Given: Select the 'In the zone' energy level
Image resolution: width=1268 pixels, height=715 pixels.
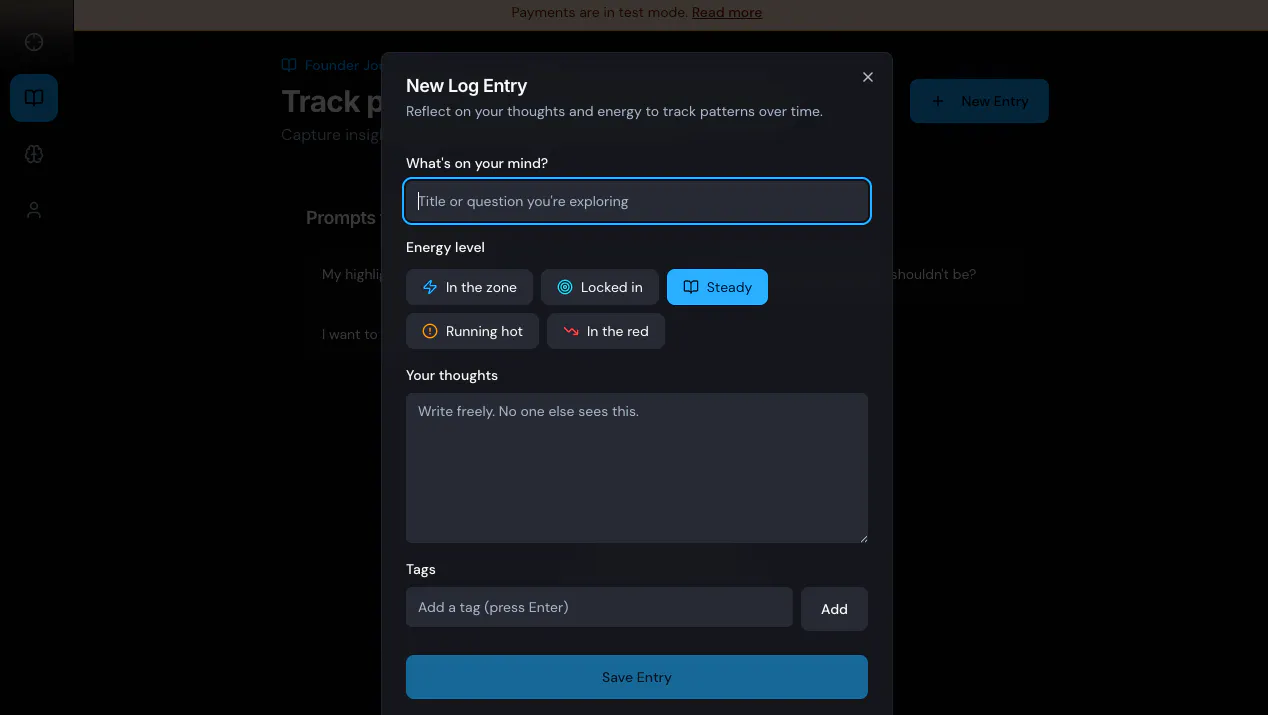Looking at the screenshot, I should click(469, 287).
